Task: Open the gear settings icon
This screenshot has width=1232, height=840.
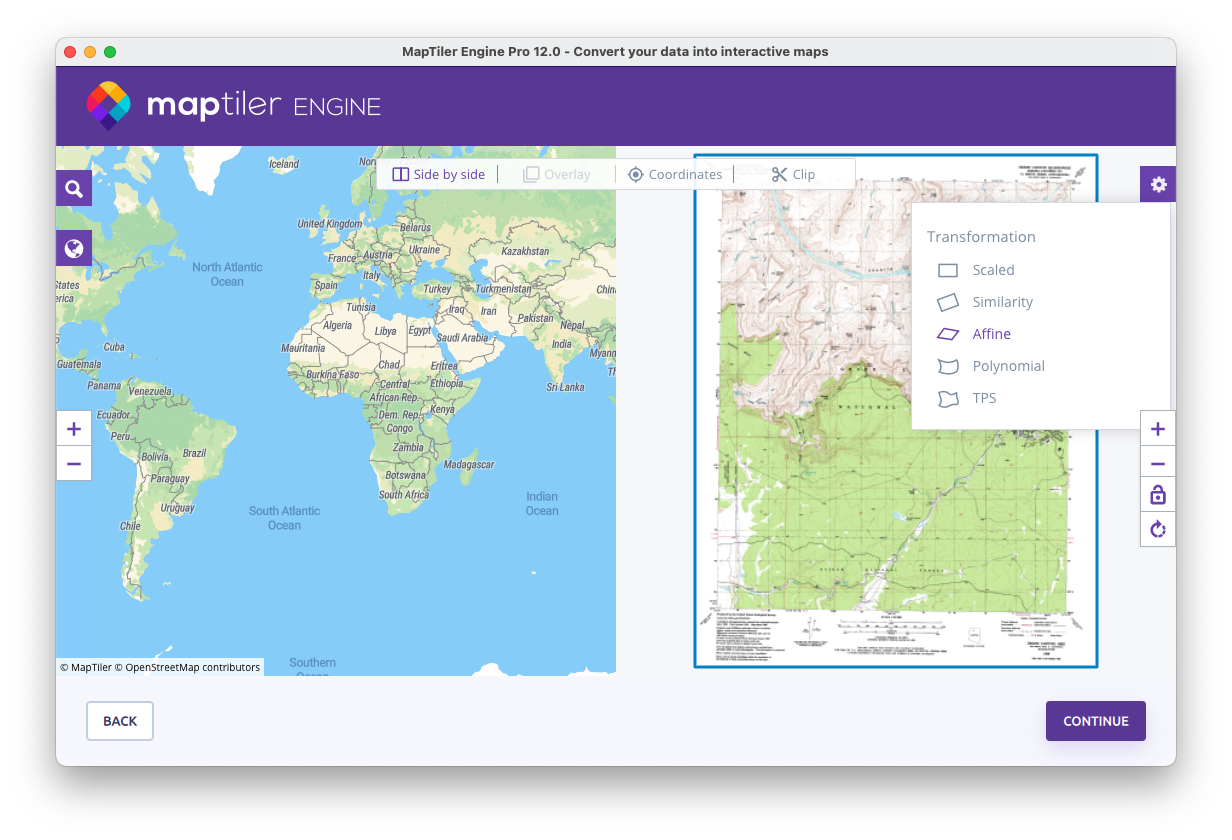Action: (x=1158, y=184)
